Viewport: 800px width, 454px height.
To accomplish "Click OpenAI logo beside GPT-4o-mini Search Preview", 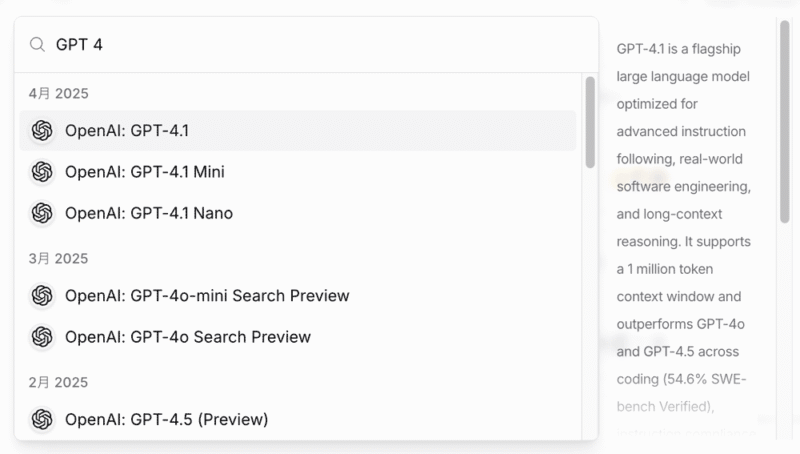I will click(x=42, y=296).
